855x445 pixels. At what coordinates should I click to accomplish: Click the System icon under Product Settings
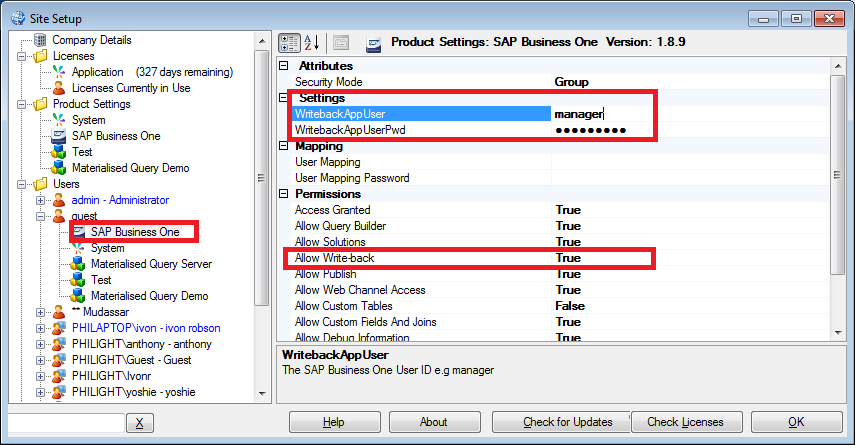(x=59, y=120)
